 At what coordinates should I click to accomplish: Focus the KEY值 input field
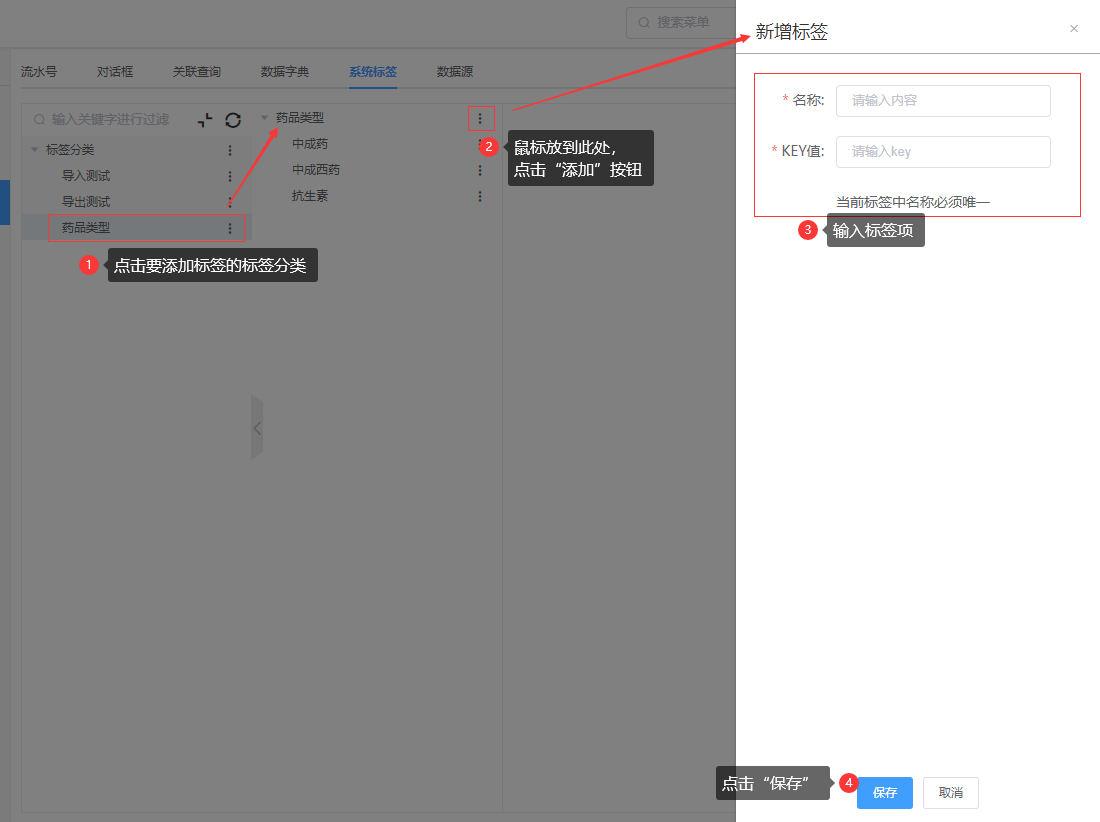coord(943,151)
